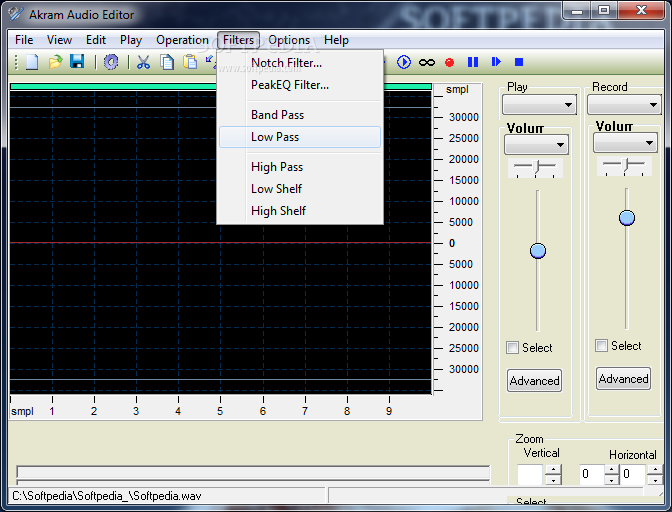Click the Save floppy disk icon
The width and height of the screenshot is (672, 512).
78,62
